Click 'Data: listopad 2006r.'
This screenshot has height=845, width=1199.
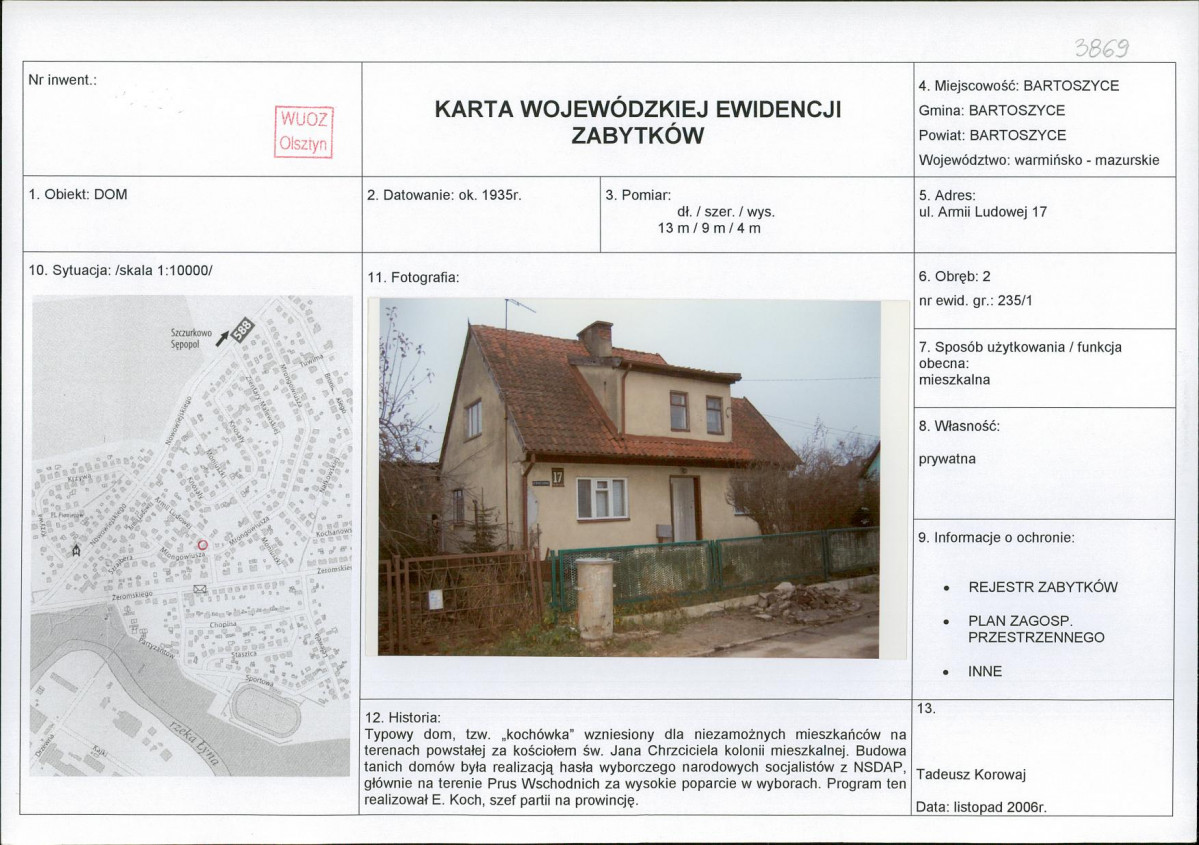coord(981,807)
